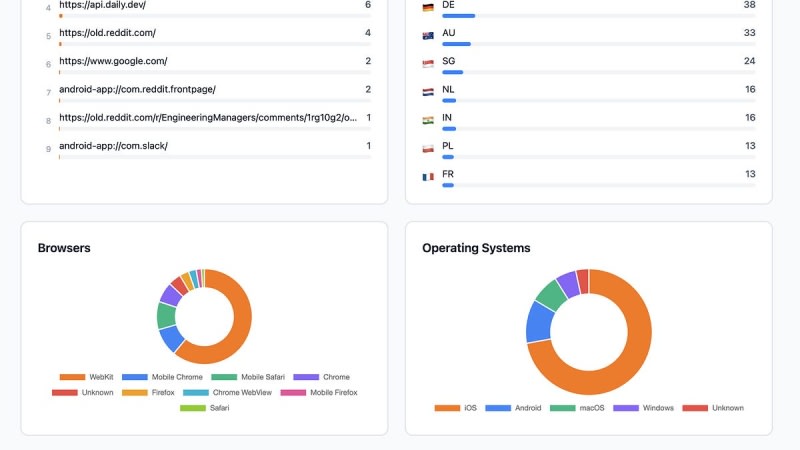This screenshot has height=450, width=800.
Task: Click the Netherlands flag icon
Action: pos(428,91)
